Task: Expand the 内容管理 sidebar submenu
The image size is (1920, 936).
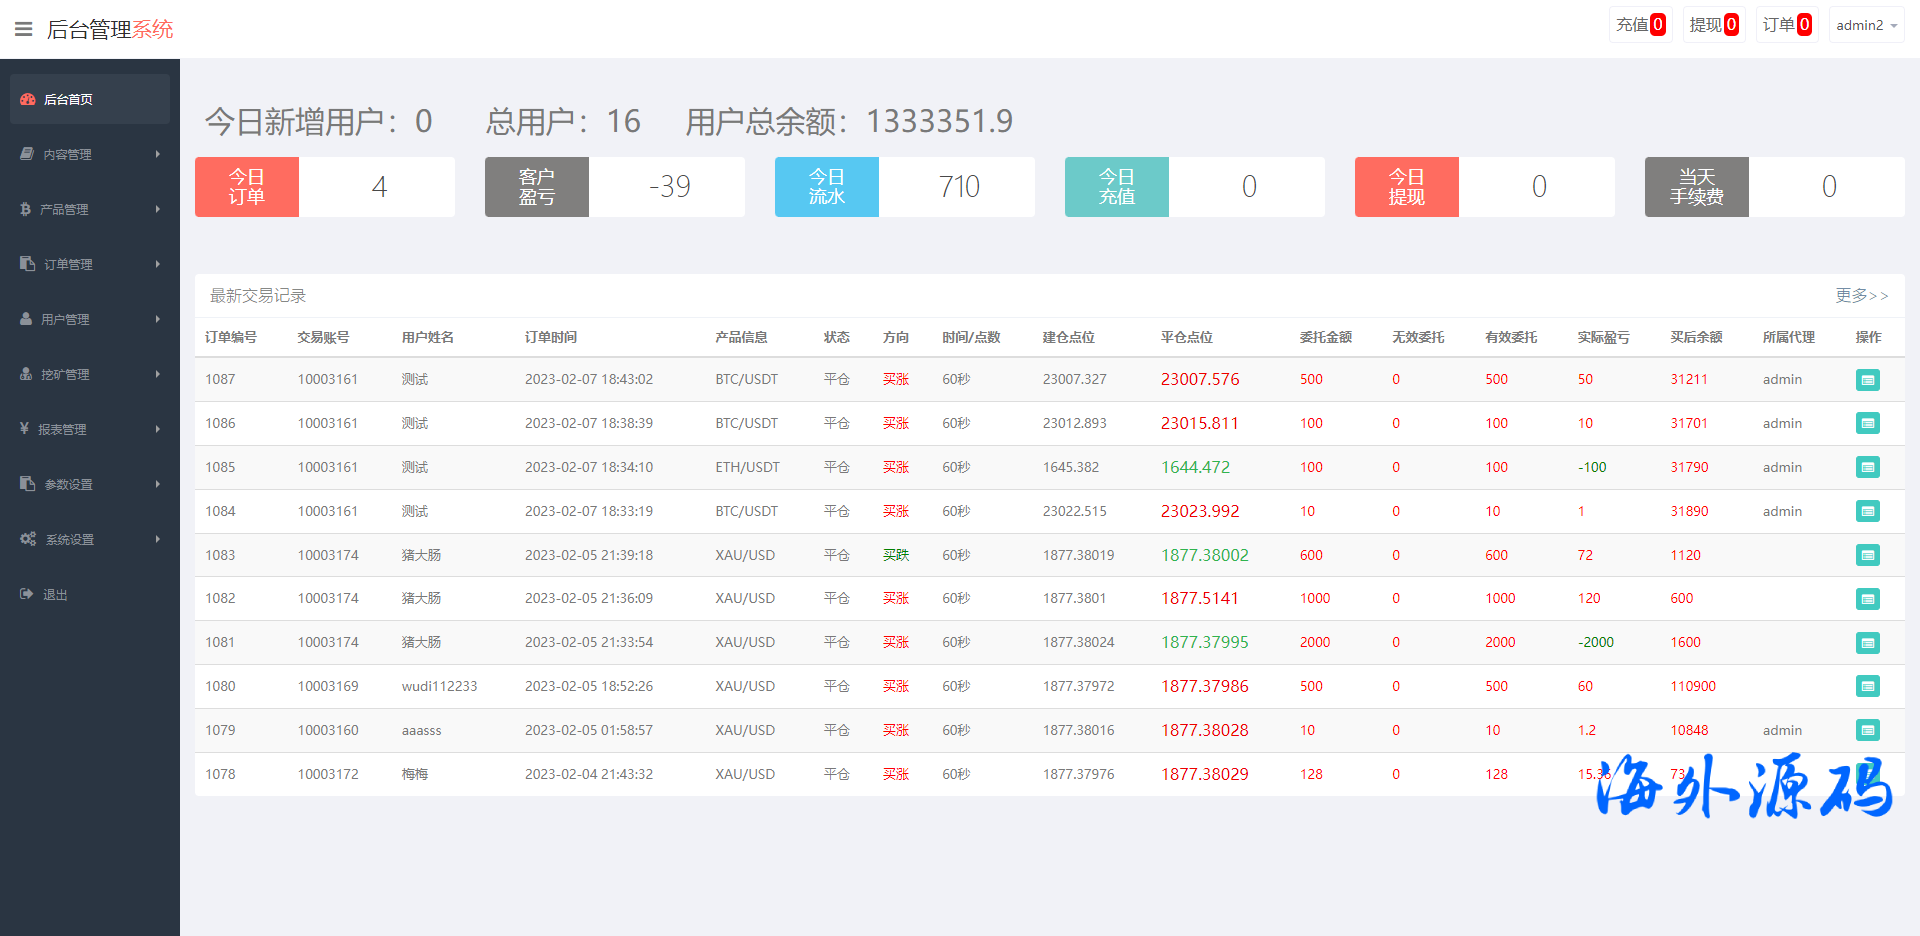Action: (158, 154)
